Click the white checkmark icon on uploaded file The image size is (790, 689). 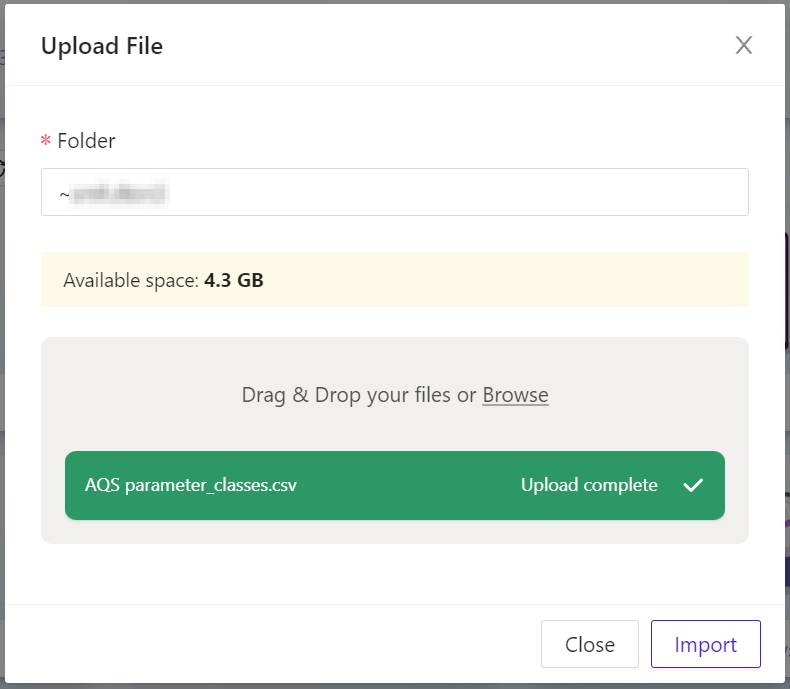(x=693, y=485)
